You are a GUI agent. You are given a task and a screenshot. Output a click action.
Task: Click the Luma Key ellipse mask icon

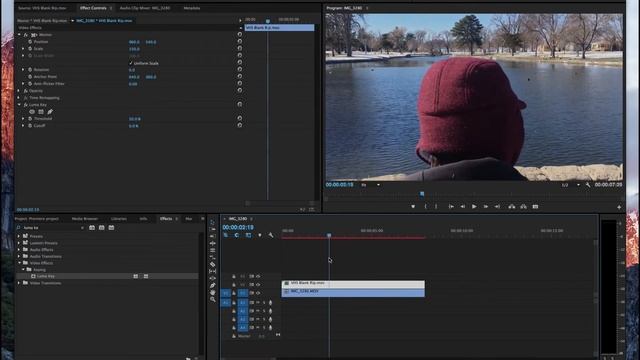(x=32, y=112)
